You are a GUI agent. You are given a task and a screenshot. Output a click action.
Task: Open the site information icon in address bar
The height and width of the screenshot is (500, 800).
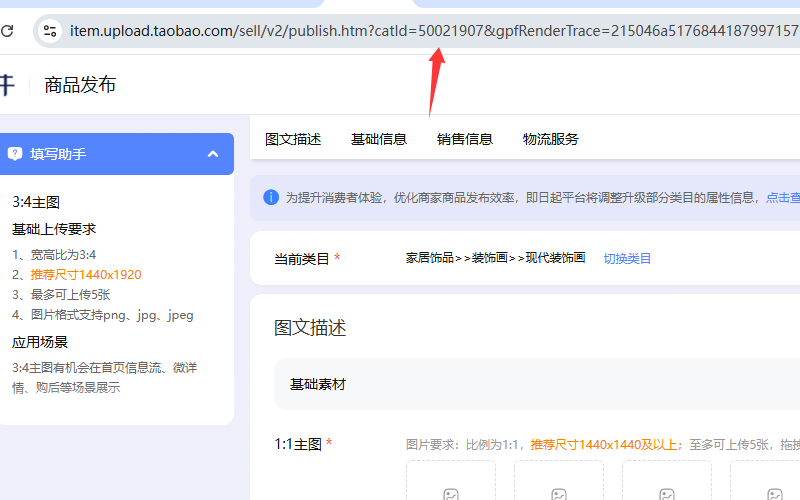tap(49, 31)
